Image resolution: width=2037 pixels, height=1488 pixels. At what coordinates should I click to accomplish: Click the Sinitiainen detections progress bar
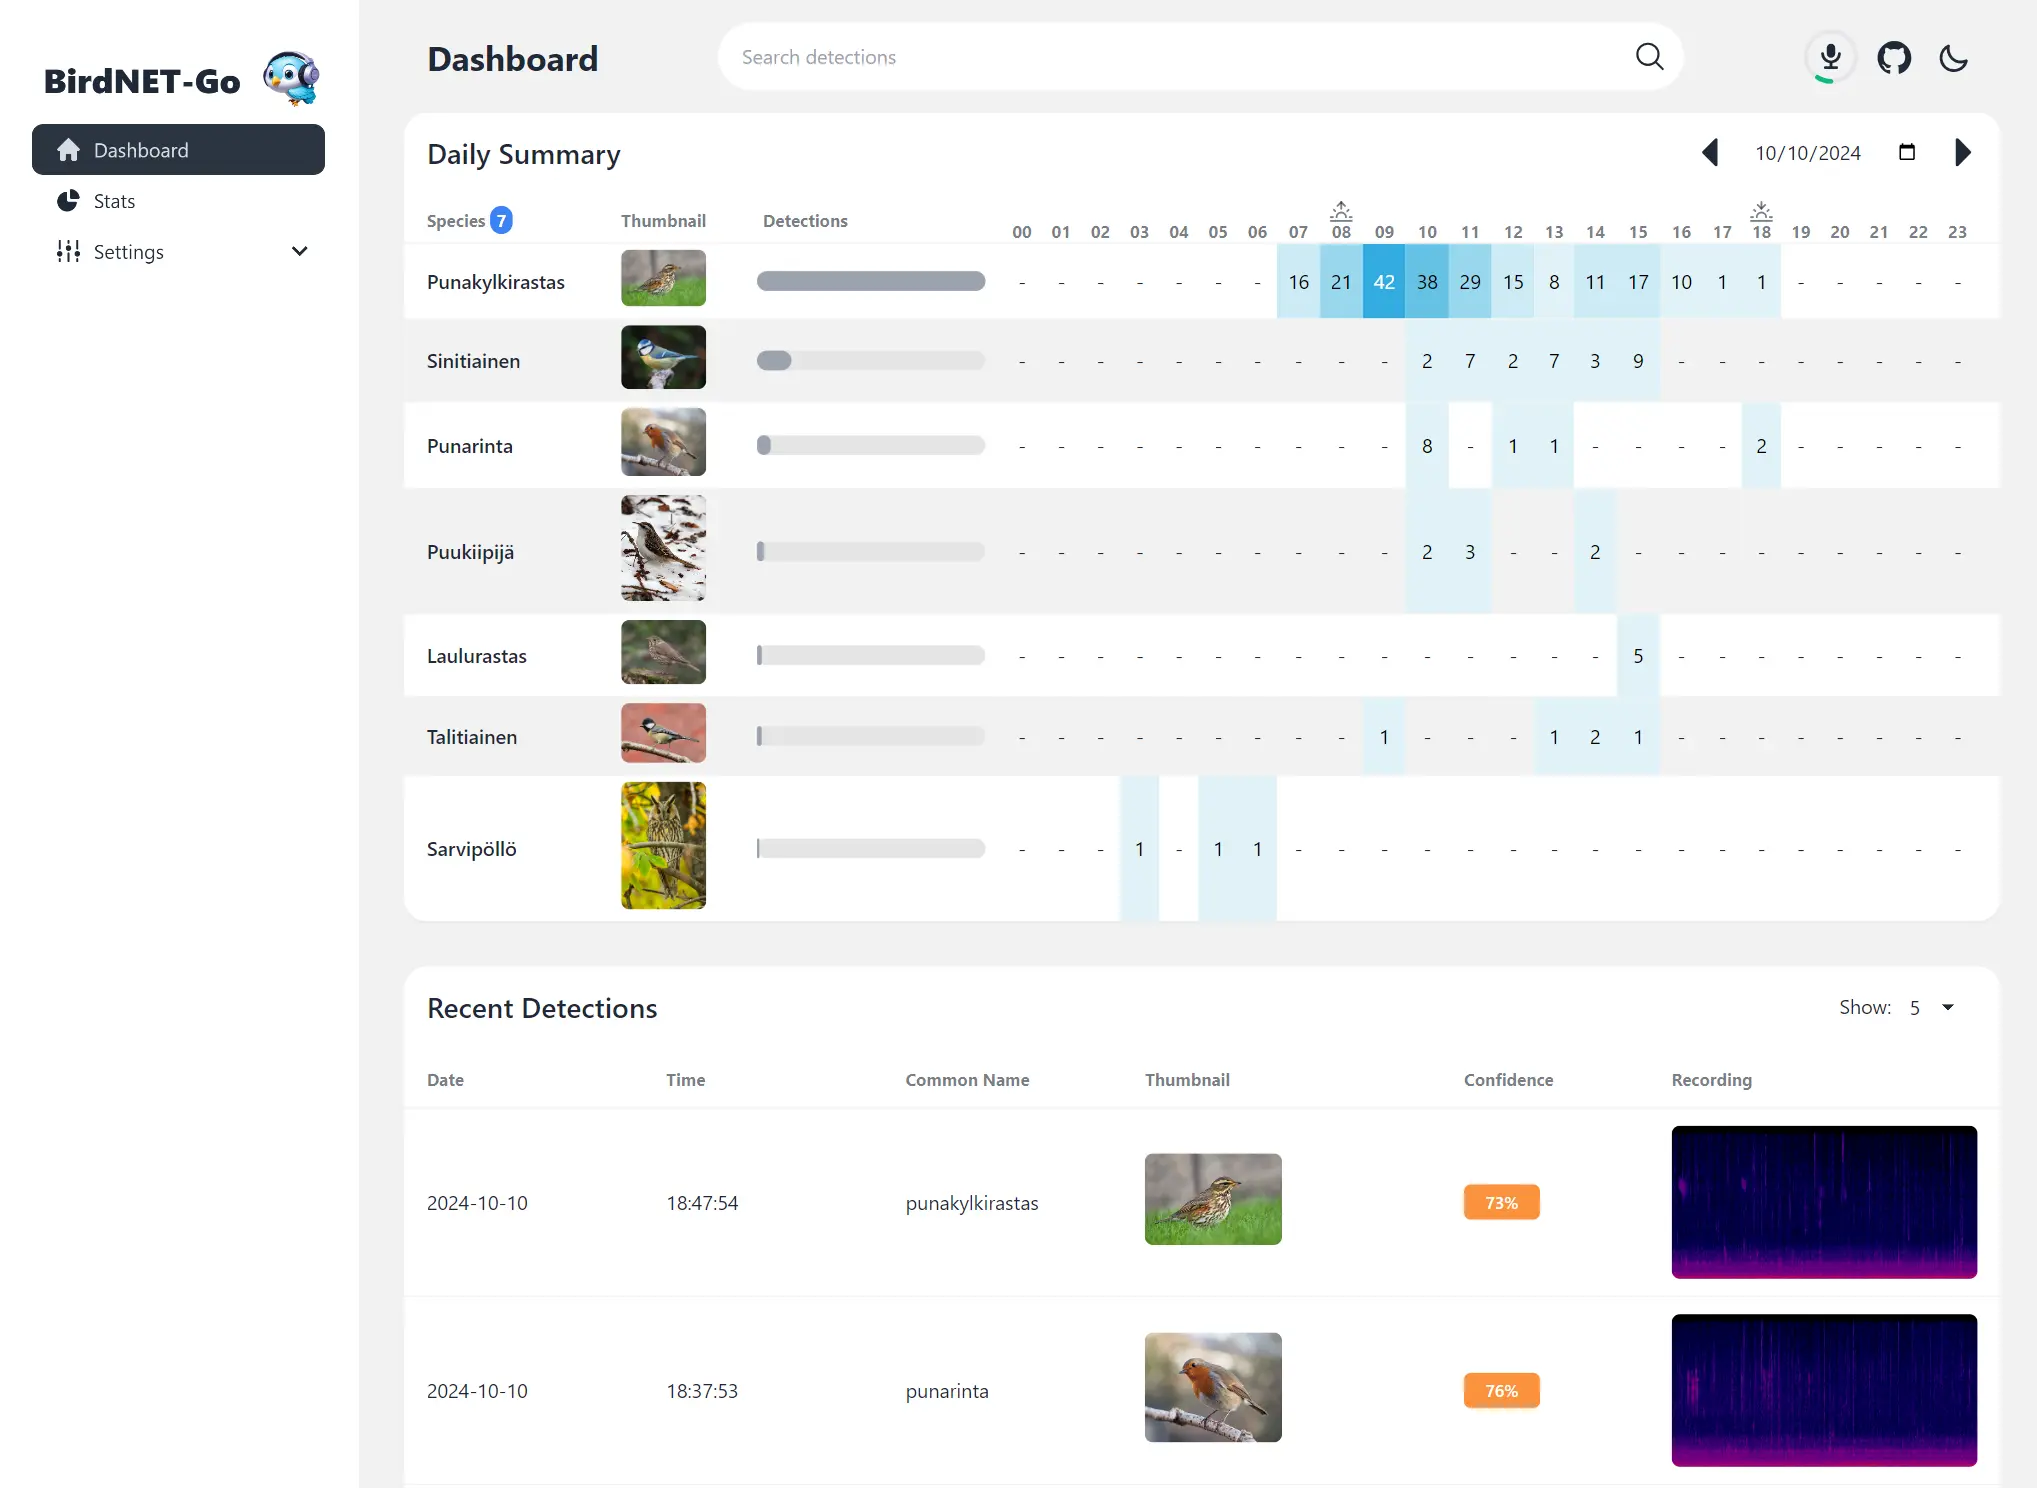871,360
